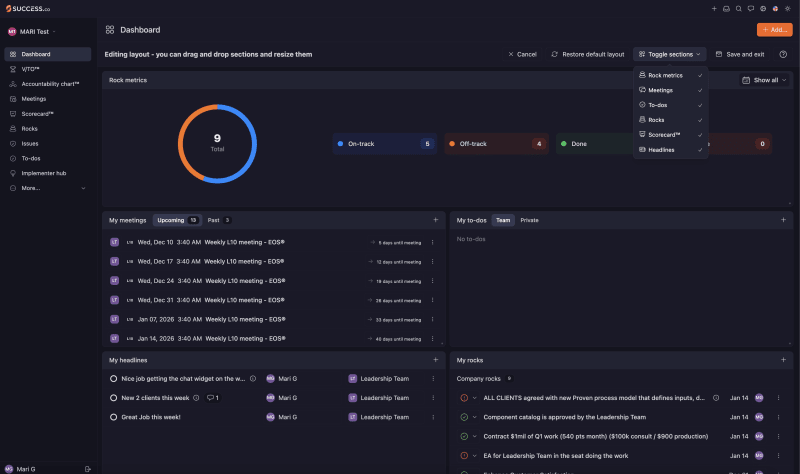Expand the More... sidebar menu

pyautogui.click(x=47, y=188)
